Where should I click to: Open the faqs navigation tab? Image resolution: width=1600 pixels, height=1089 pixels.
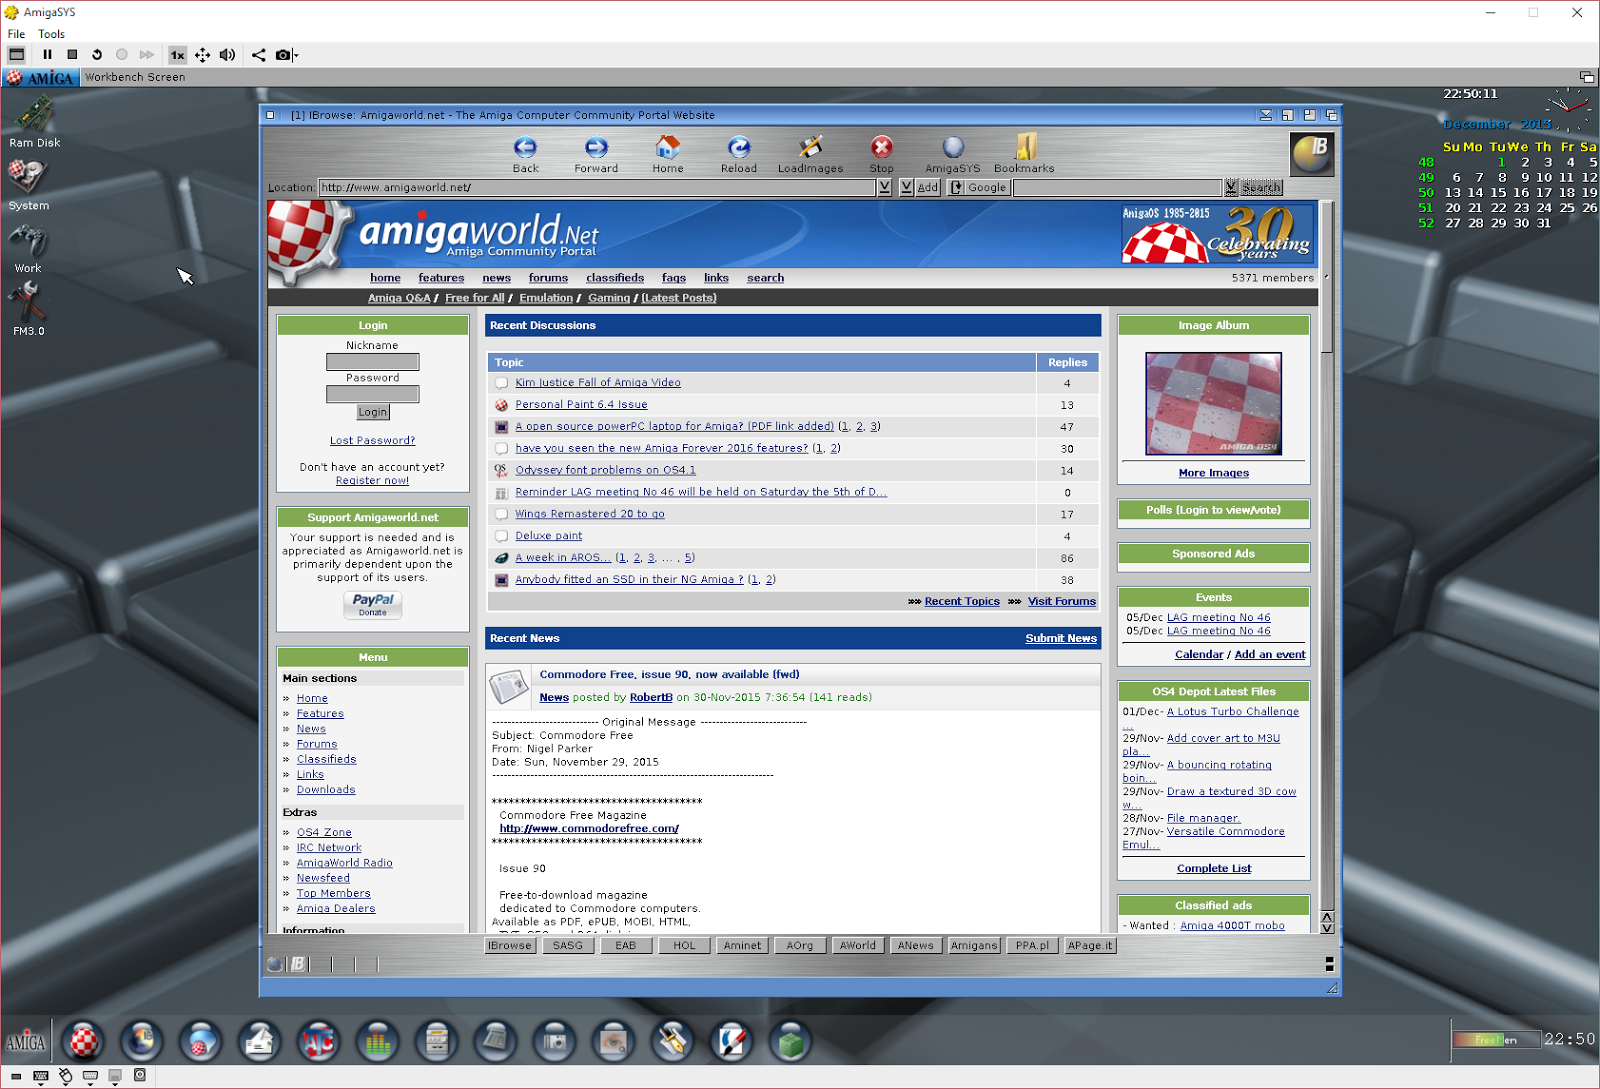point(674,278)
